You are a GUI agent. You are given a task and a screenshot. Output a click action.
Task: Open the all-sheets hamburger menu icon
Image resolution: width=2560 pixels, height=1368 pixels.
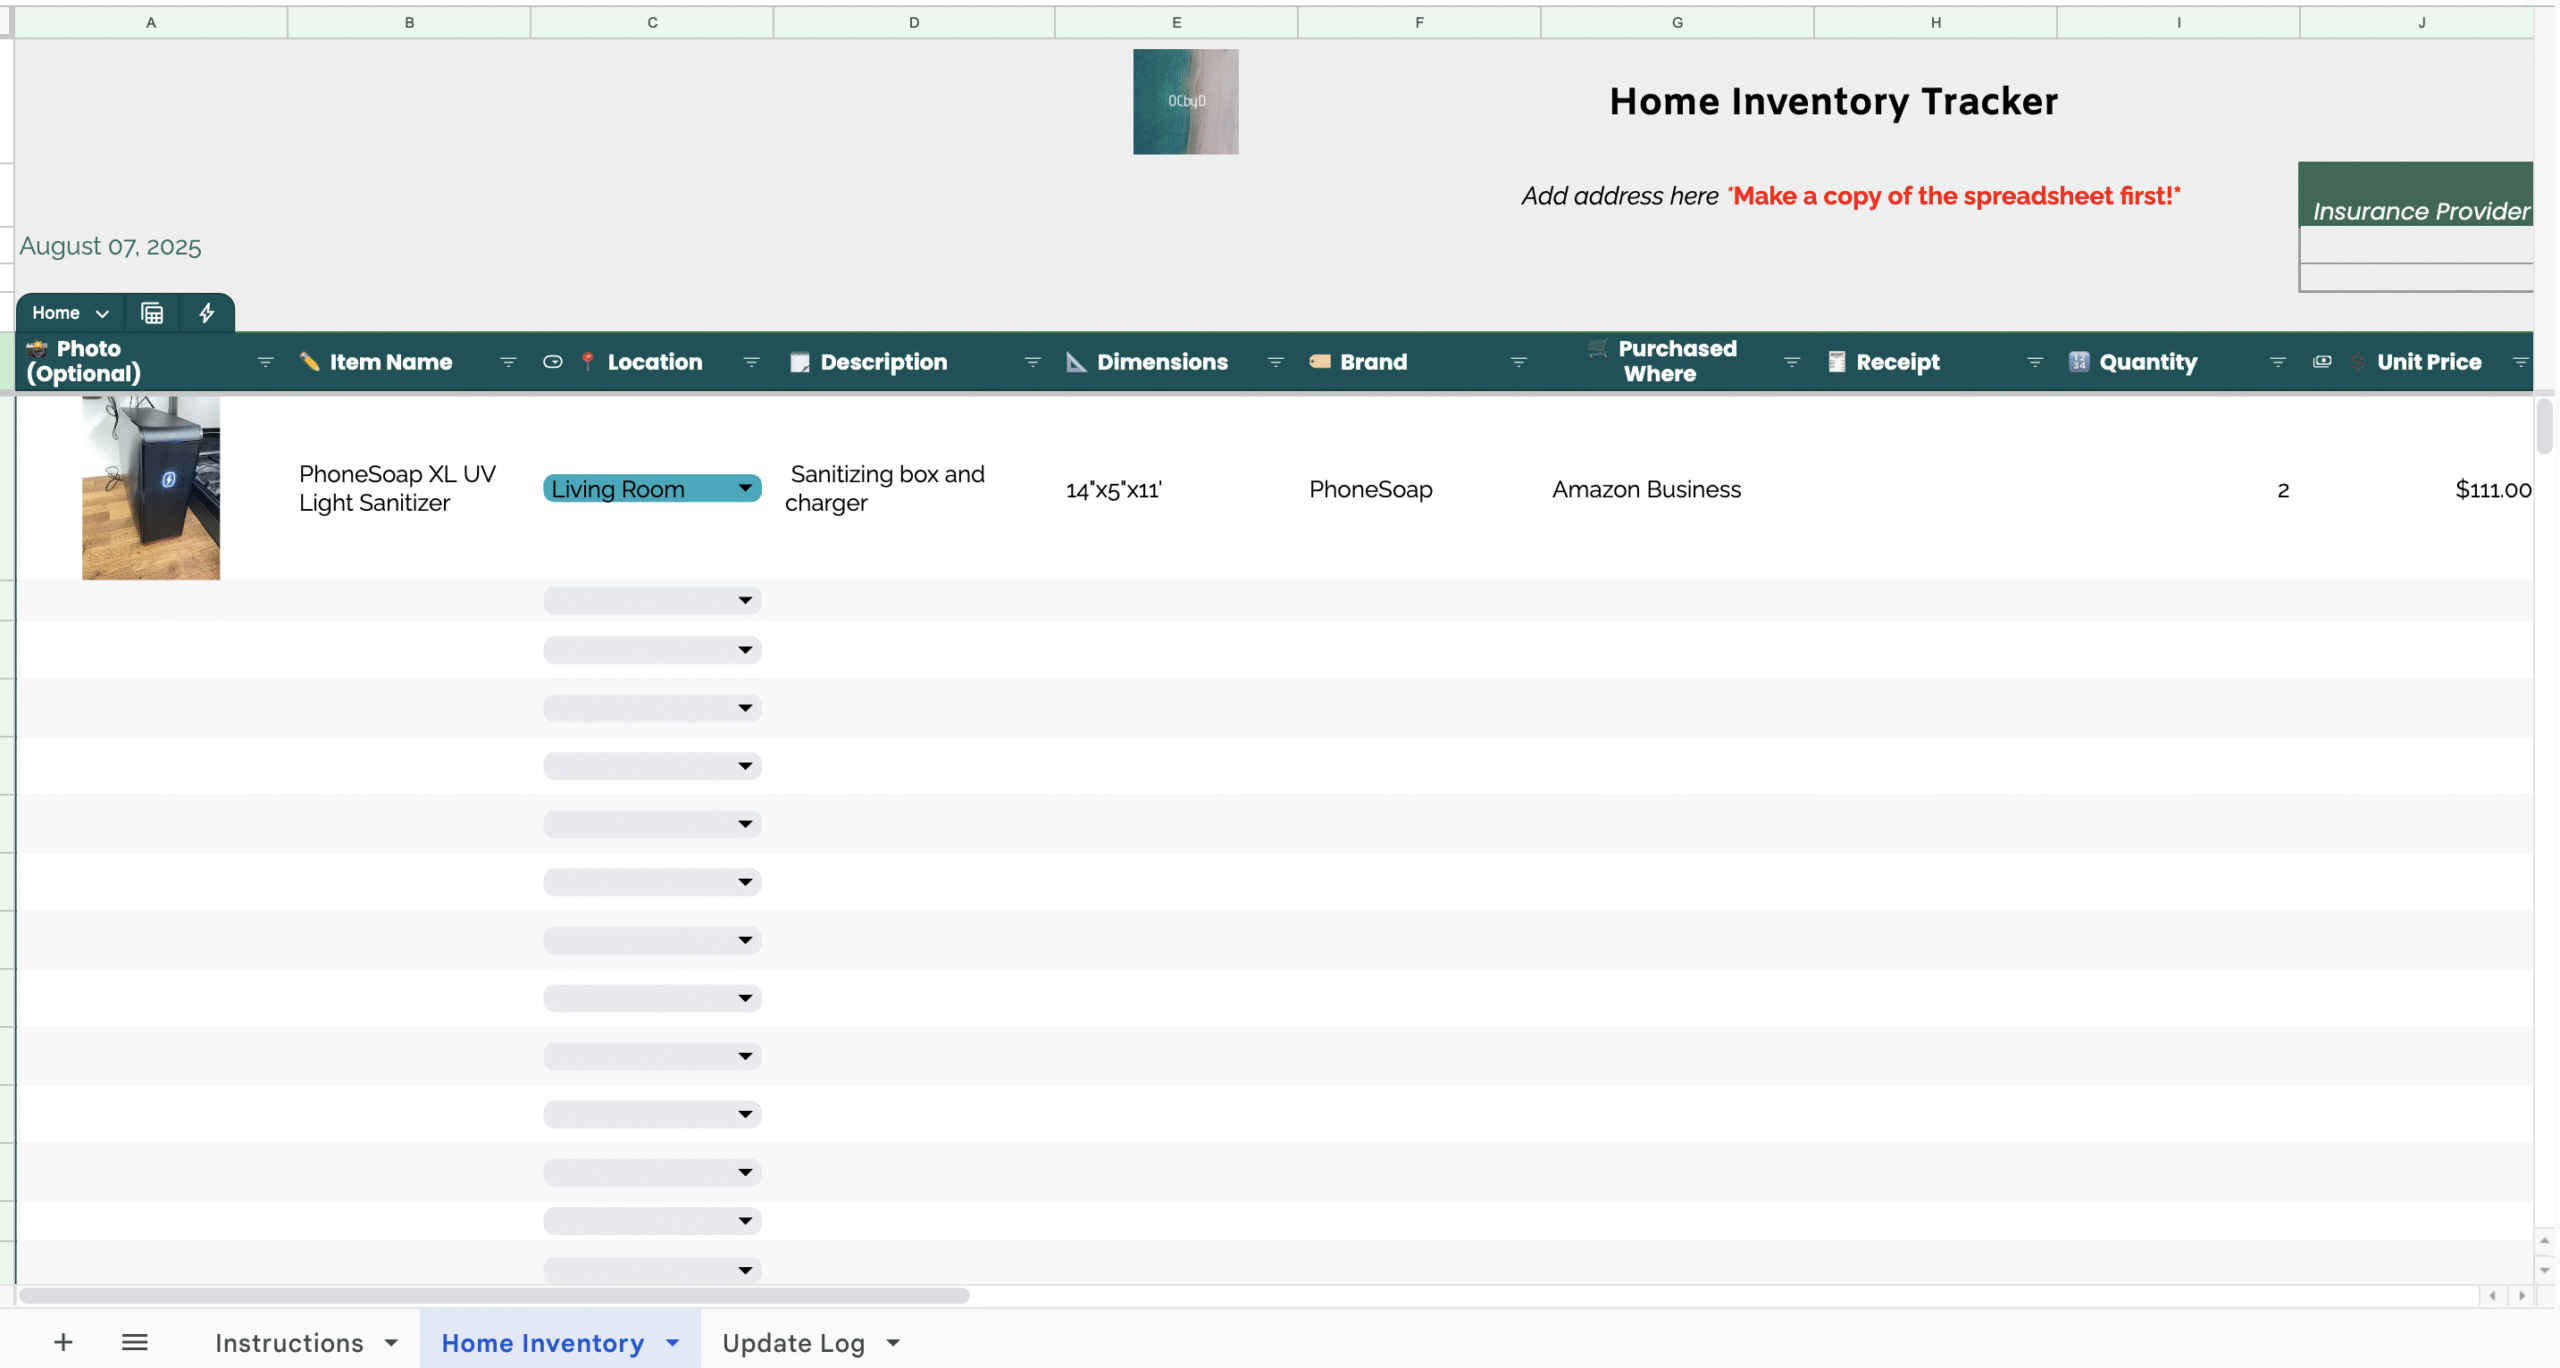point(135,1342)
